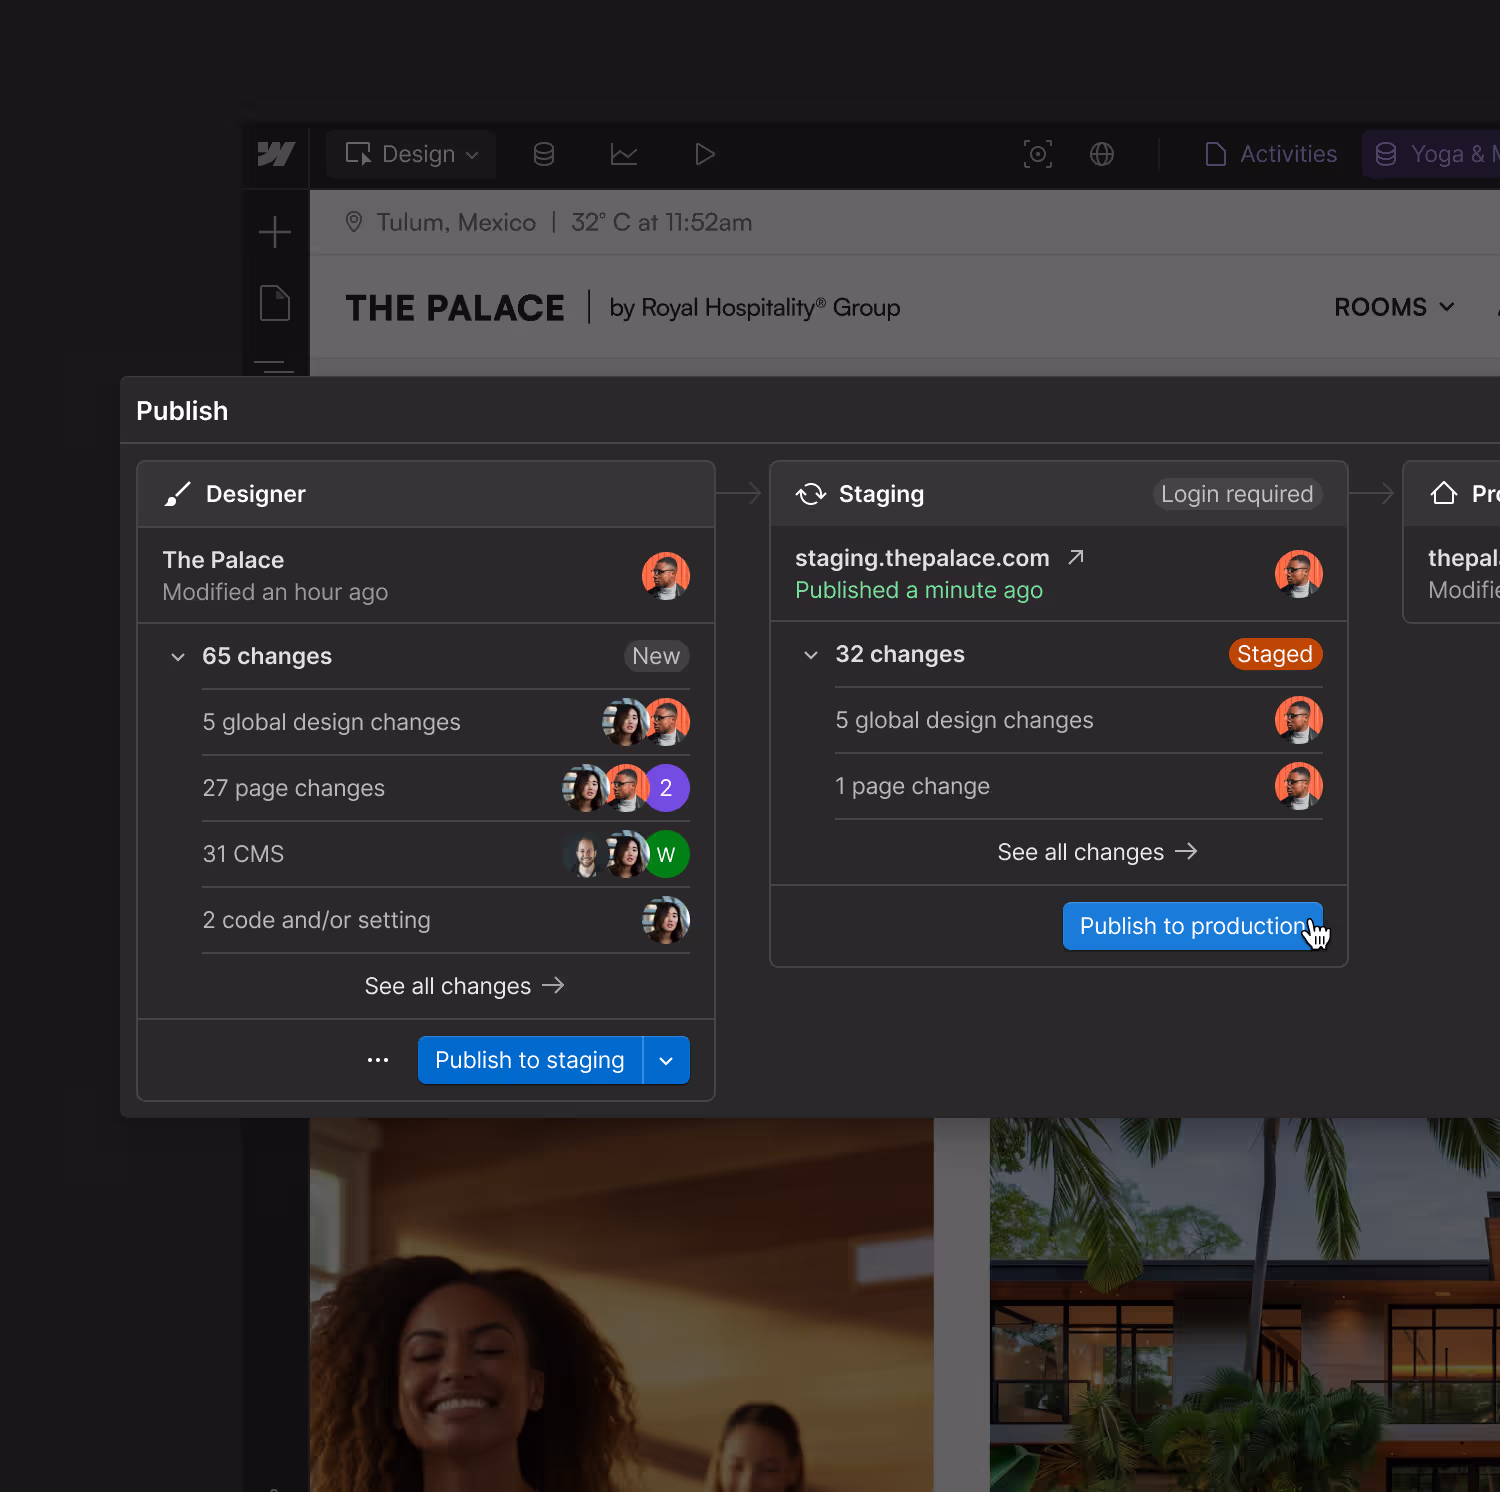
Task: Click the globe localization icon
Action: coord(1102,154)
